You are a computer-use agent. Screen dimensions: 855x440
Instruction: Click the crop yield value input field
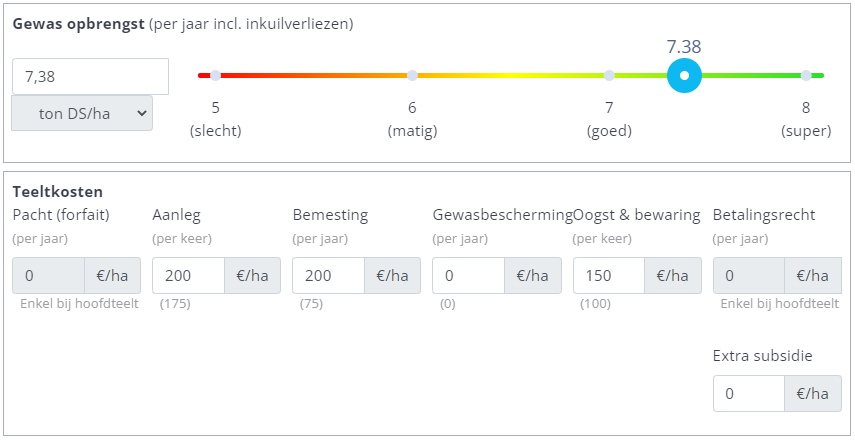pyautogui.click(x=90, y=77)
